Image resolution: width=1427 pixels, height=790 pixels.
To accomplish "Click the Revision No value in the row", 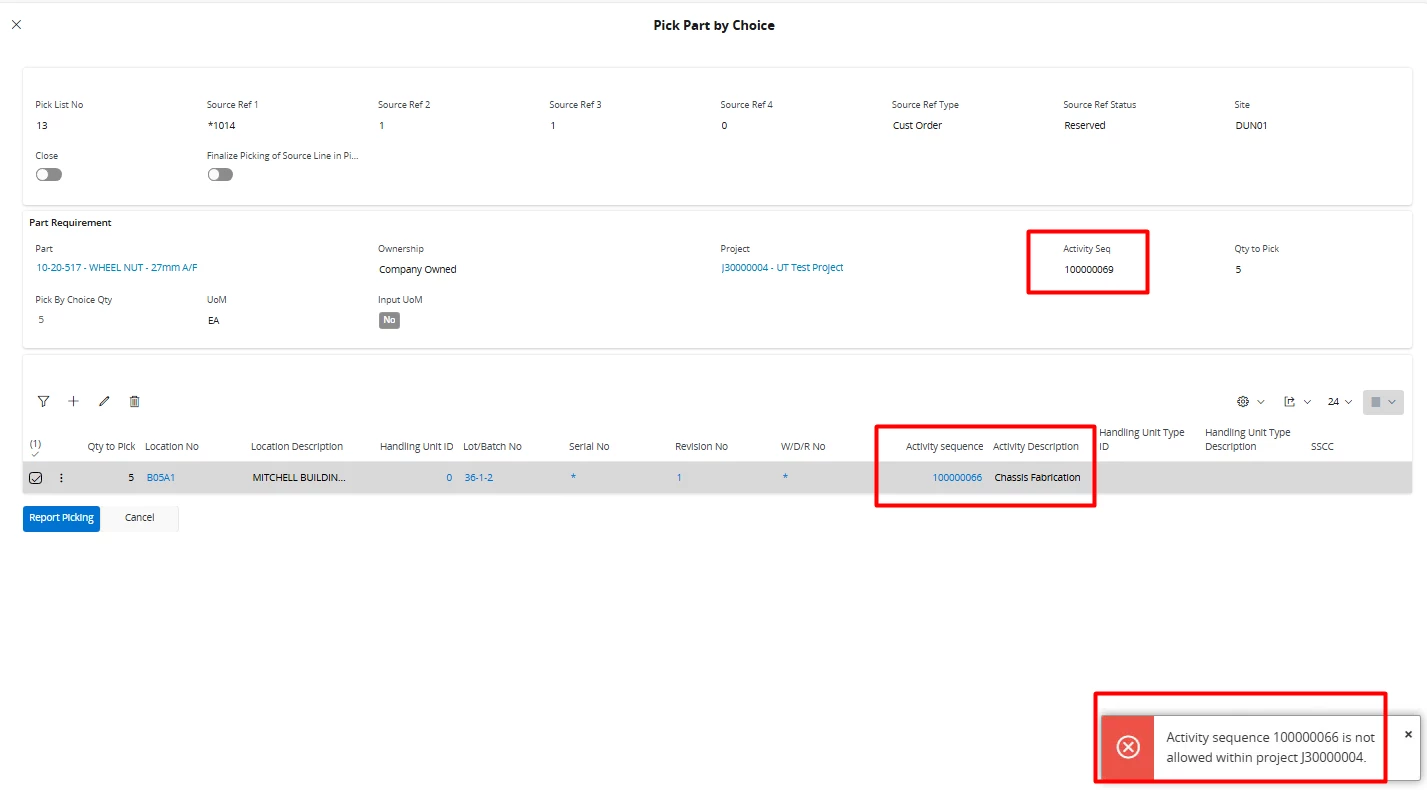I will (x=679, y=478).
